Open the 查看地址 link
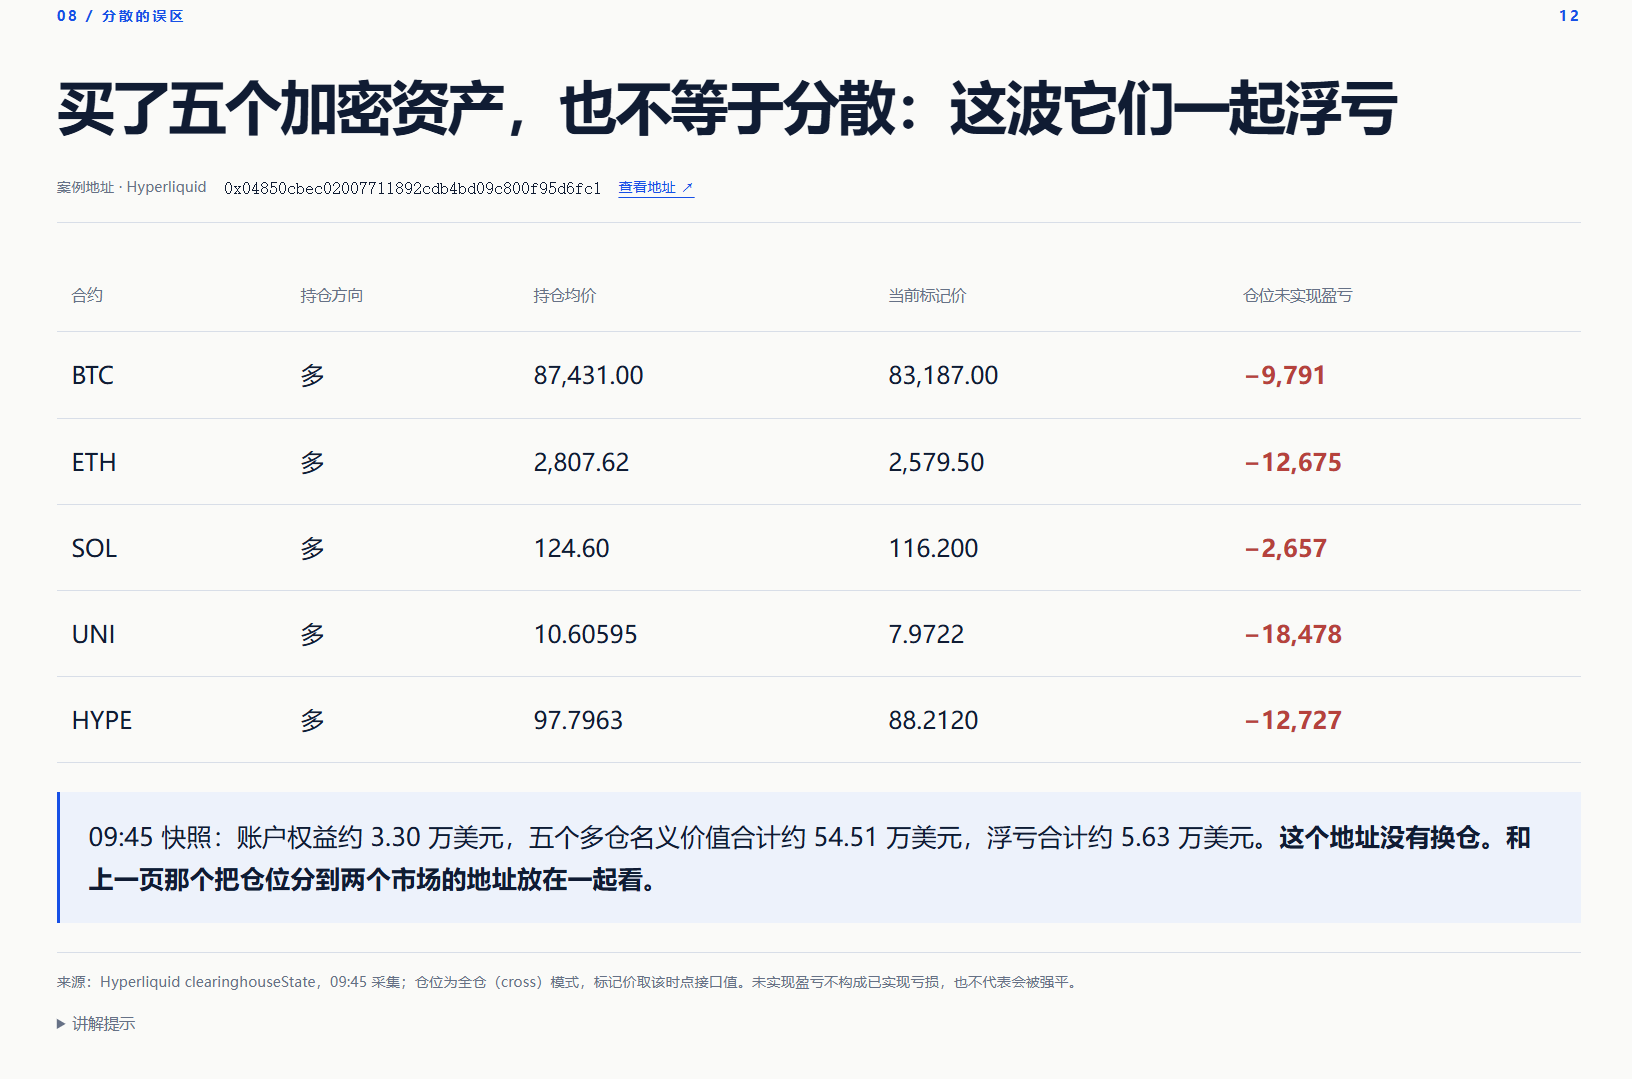Viewport: 1632px width, 1079px height. [x=656, y=188]
